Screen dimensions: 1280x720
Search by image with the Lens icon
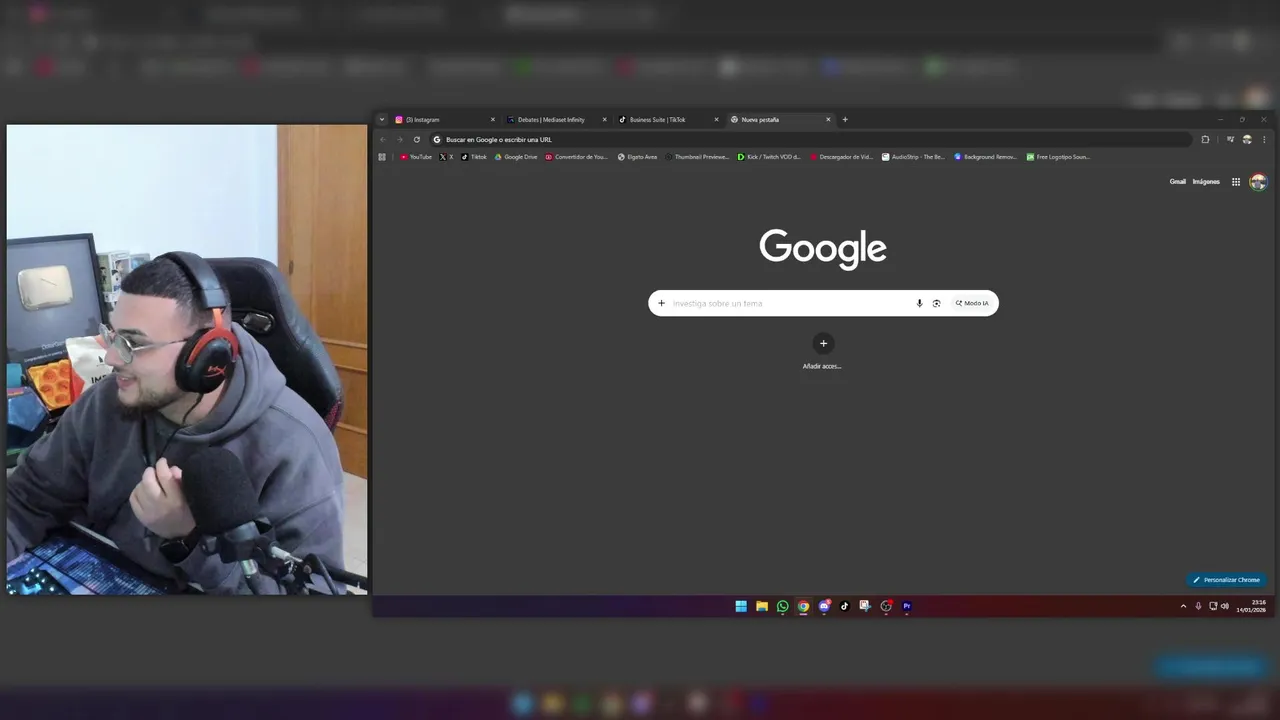coord(936,303)
